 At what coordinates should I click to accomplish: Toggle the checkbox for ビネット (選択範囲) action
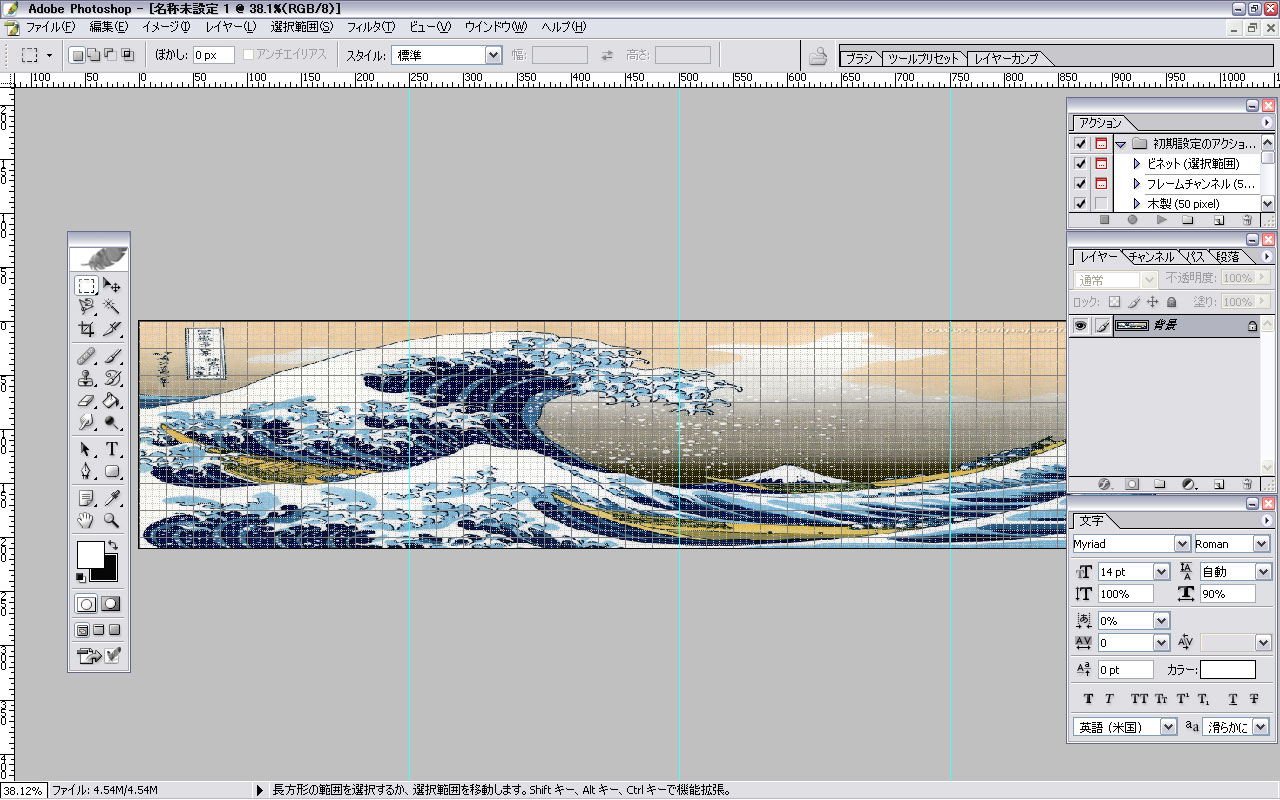(x=1080, y=164)
